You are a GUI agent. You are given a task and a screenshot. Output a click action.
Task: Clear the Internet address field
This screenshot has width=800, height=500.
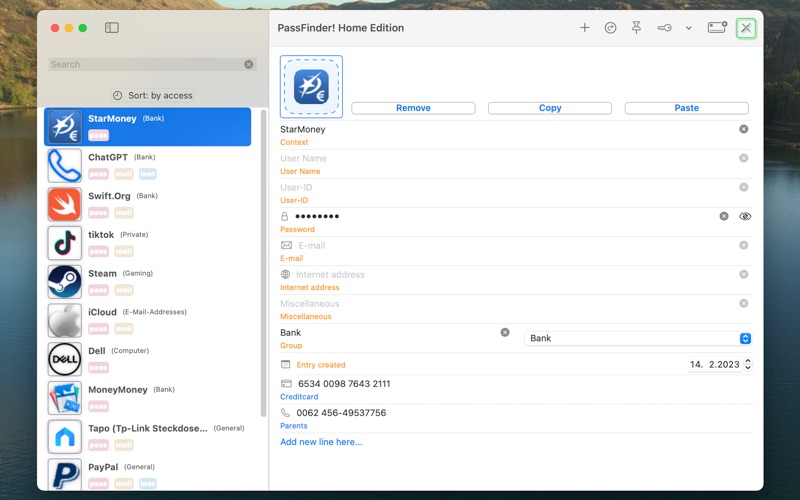(x=744, y=274)
